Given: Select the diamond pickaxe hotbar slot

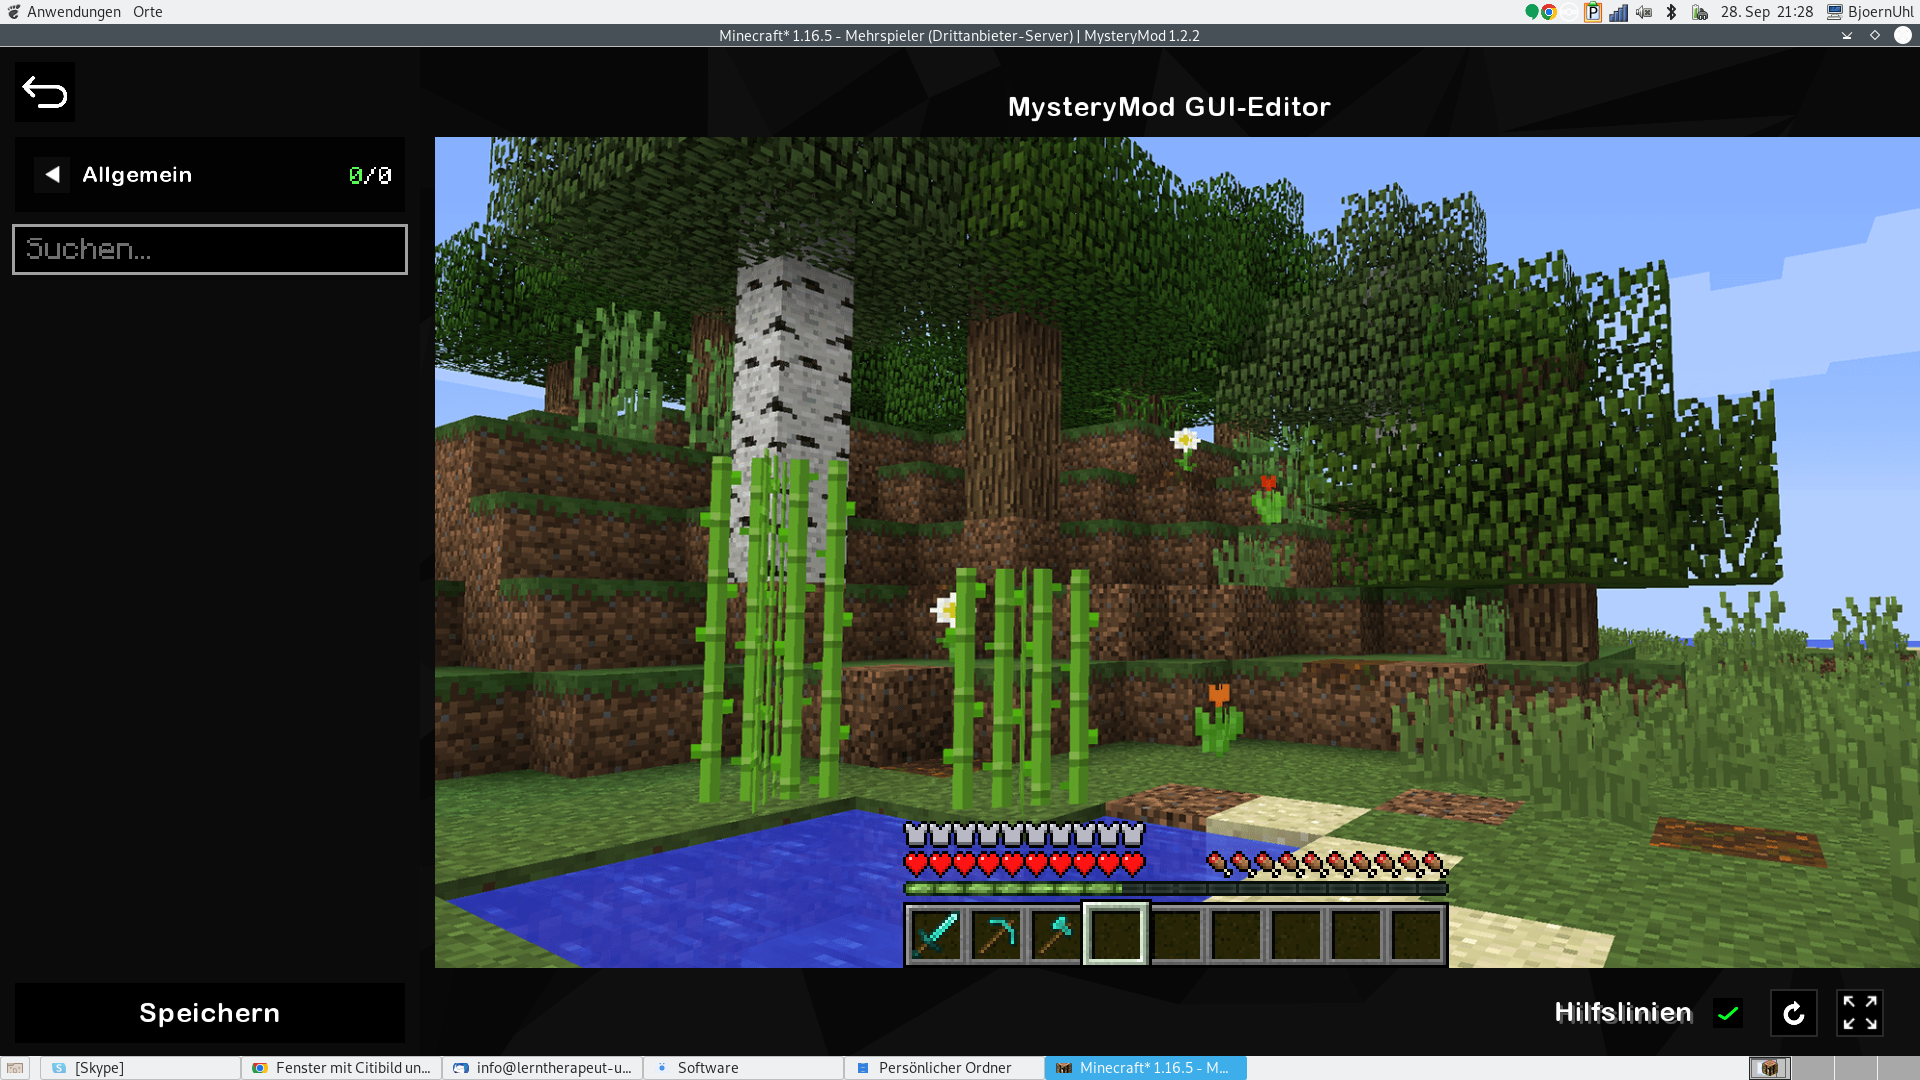Looking at the screenshot, I should pos(996,936).
